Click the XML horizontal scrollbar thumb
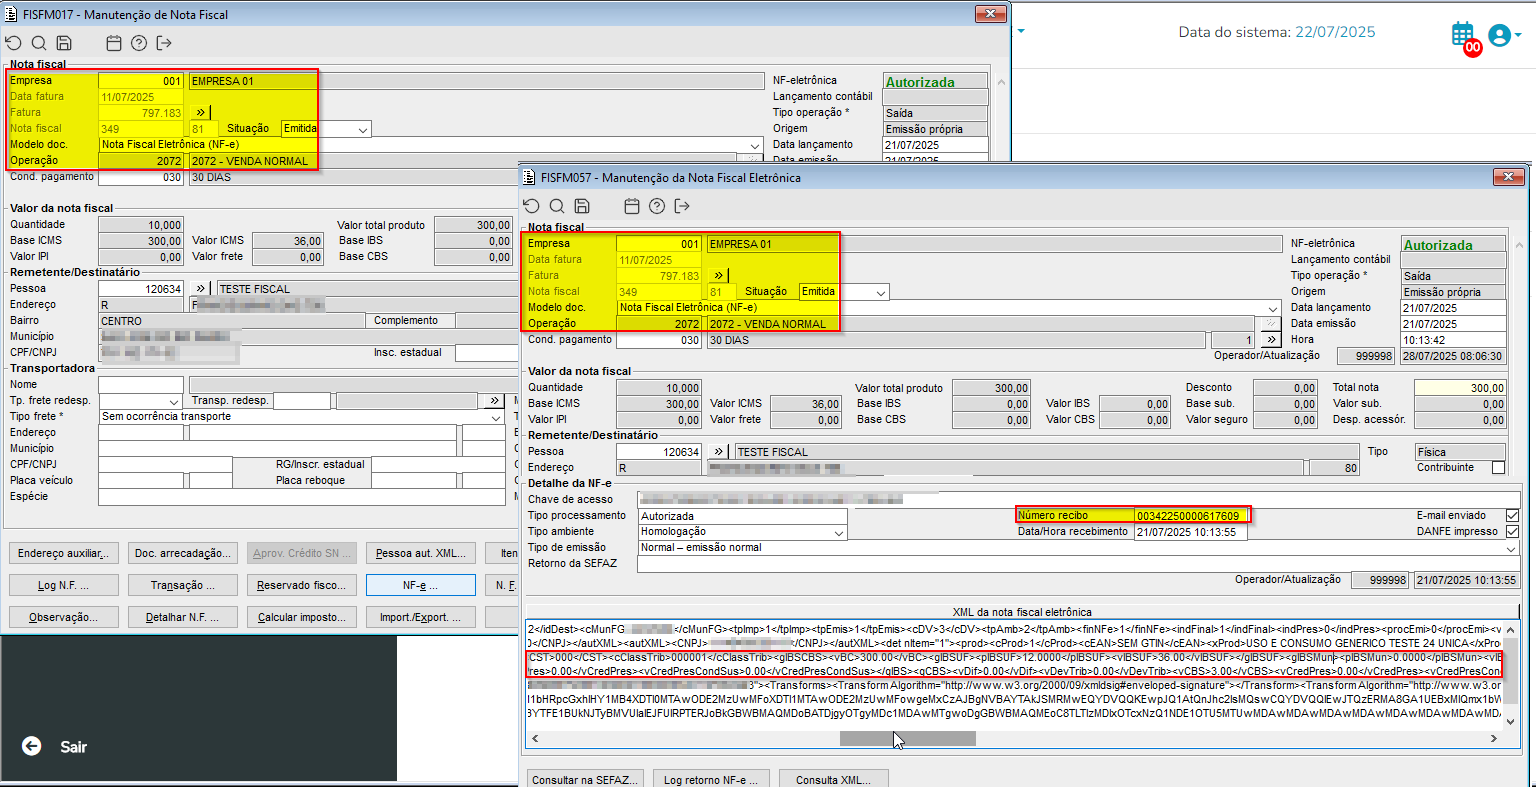 907,738
